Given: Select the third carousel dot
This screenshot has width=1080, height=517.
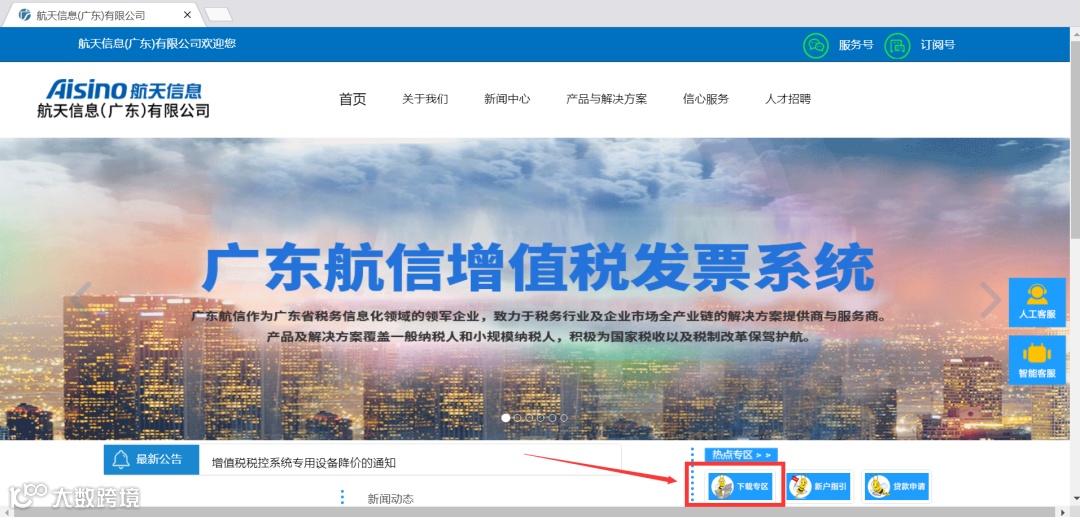Looking at the screenshot, I should [529, 418].
